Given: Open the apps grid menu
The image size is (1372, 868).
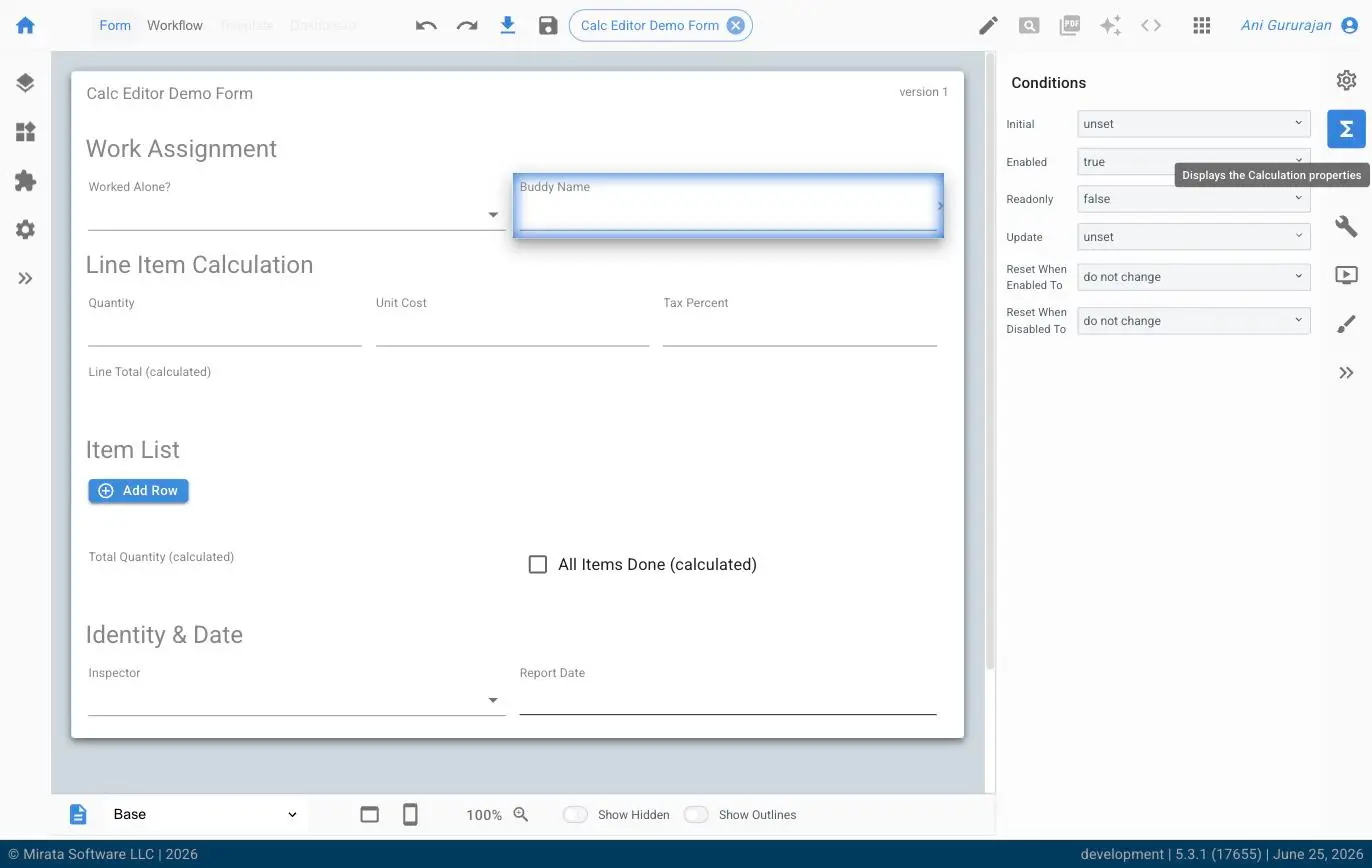Looking at the screenshot, I should 1202,25.
